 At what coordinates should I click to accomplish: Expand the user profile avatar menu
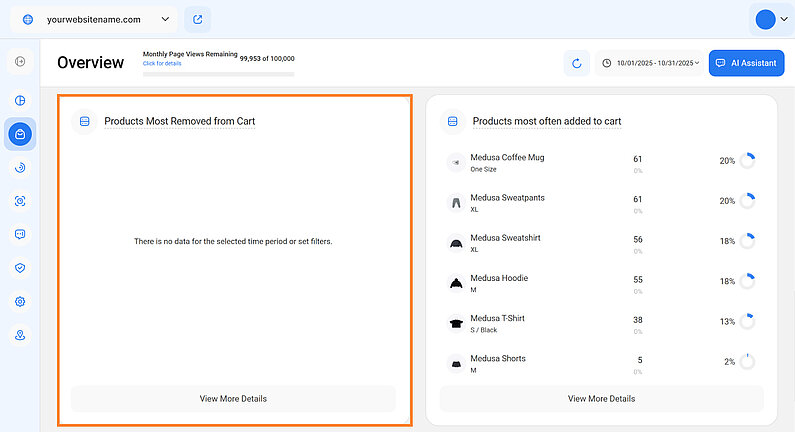770,19
